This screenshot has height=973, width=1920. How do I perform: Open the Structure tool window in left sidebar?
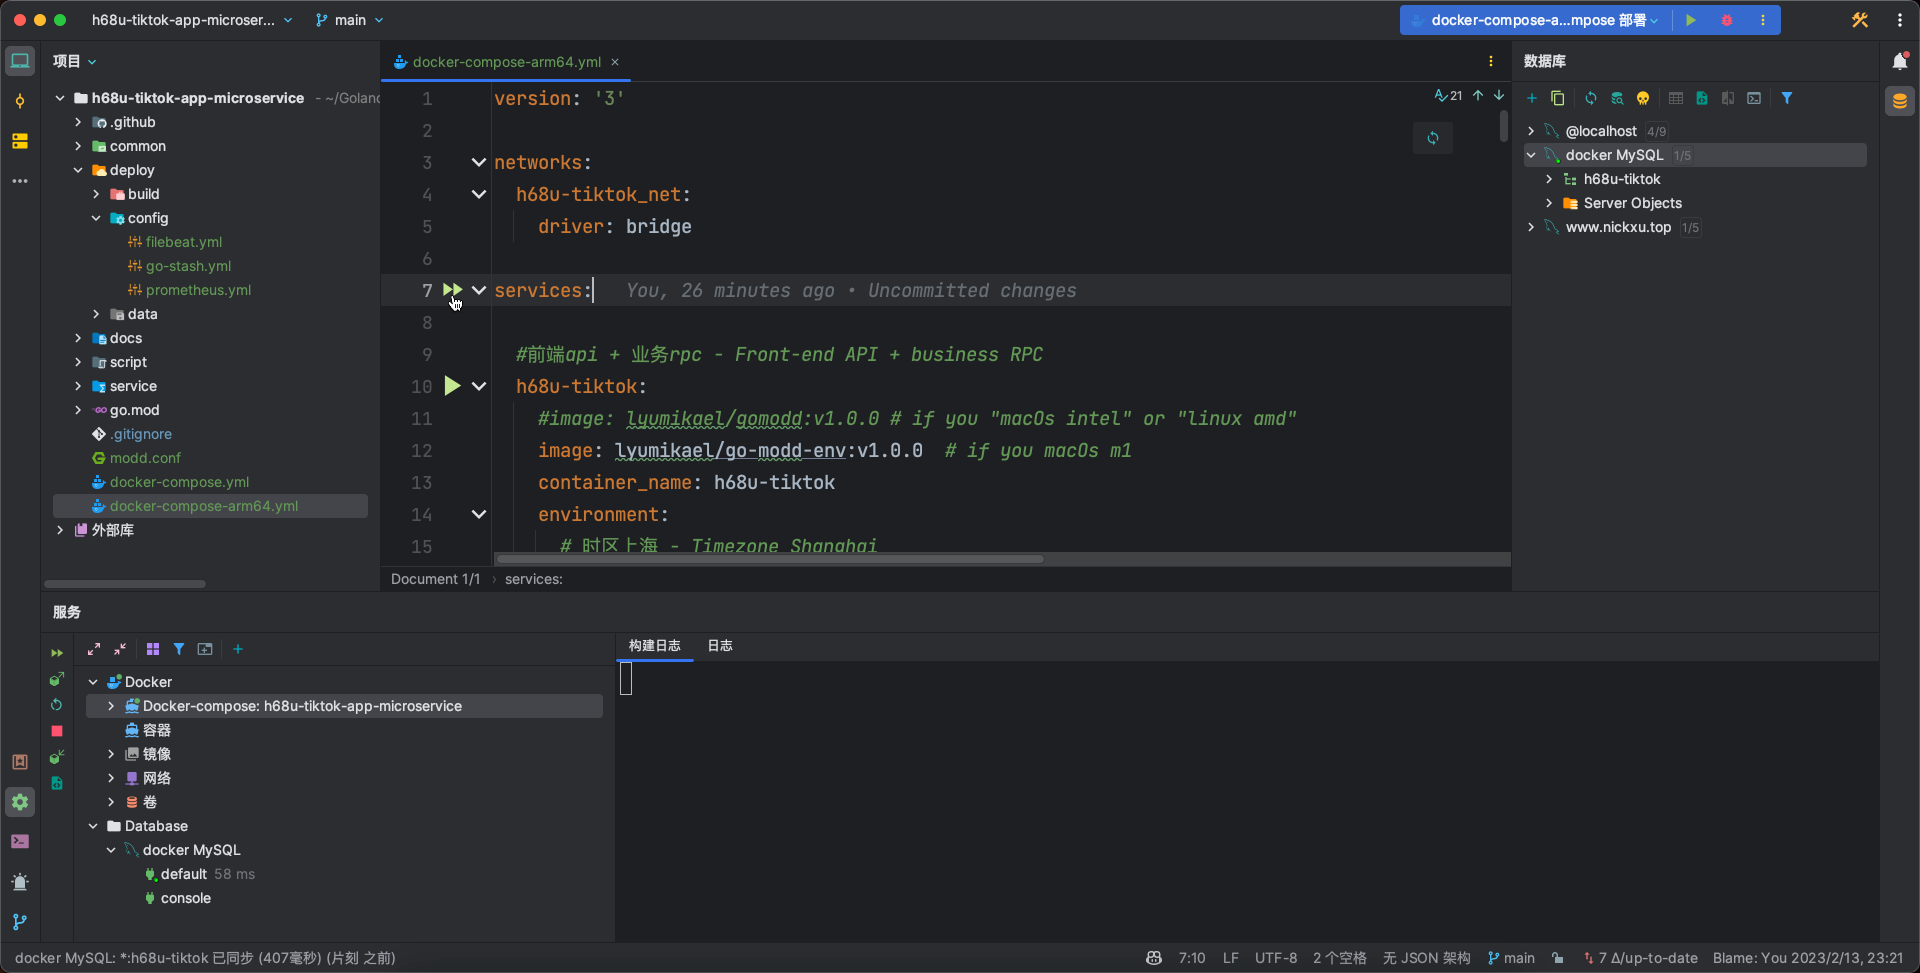coord(20,141)
